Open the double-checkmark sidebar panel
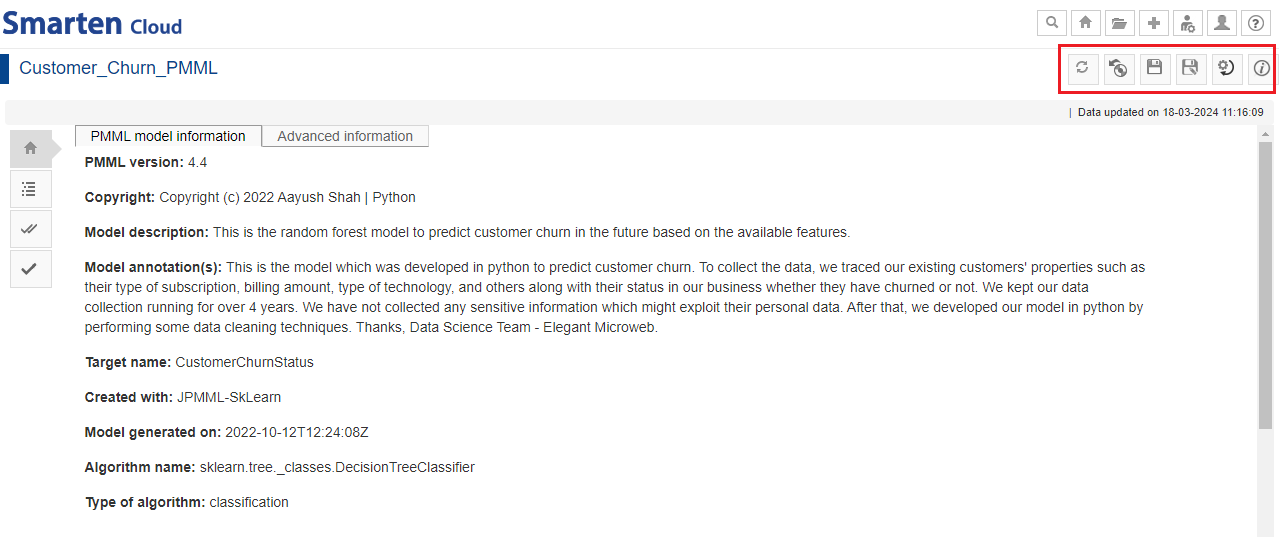 click(30, 228)
